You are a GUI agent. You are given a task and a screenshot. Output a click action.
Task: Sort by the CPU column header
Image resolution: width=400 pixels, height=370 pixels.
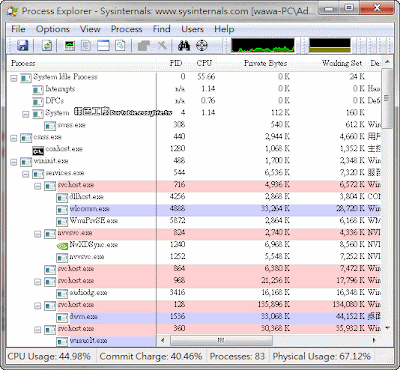(x=201, y=63)
